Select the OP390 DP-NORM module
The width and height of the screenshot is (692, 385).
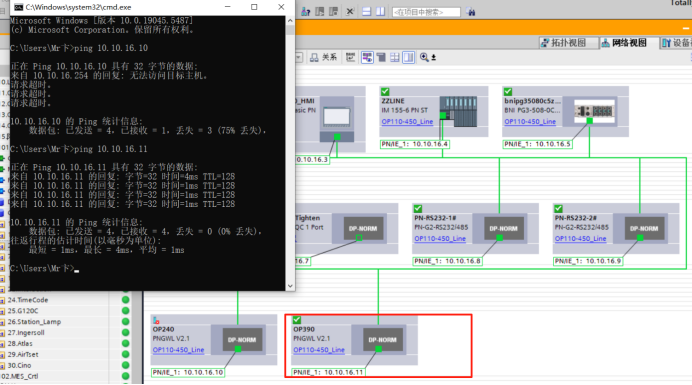pos(382,340)
